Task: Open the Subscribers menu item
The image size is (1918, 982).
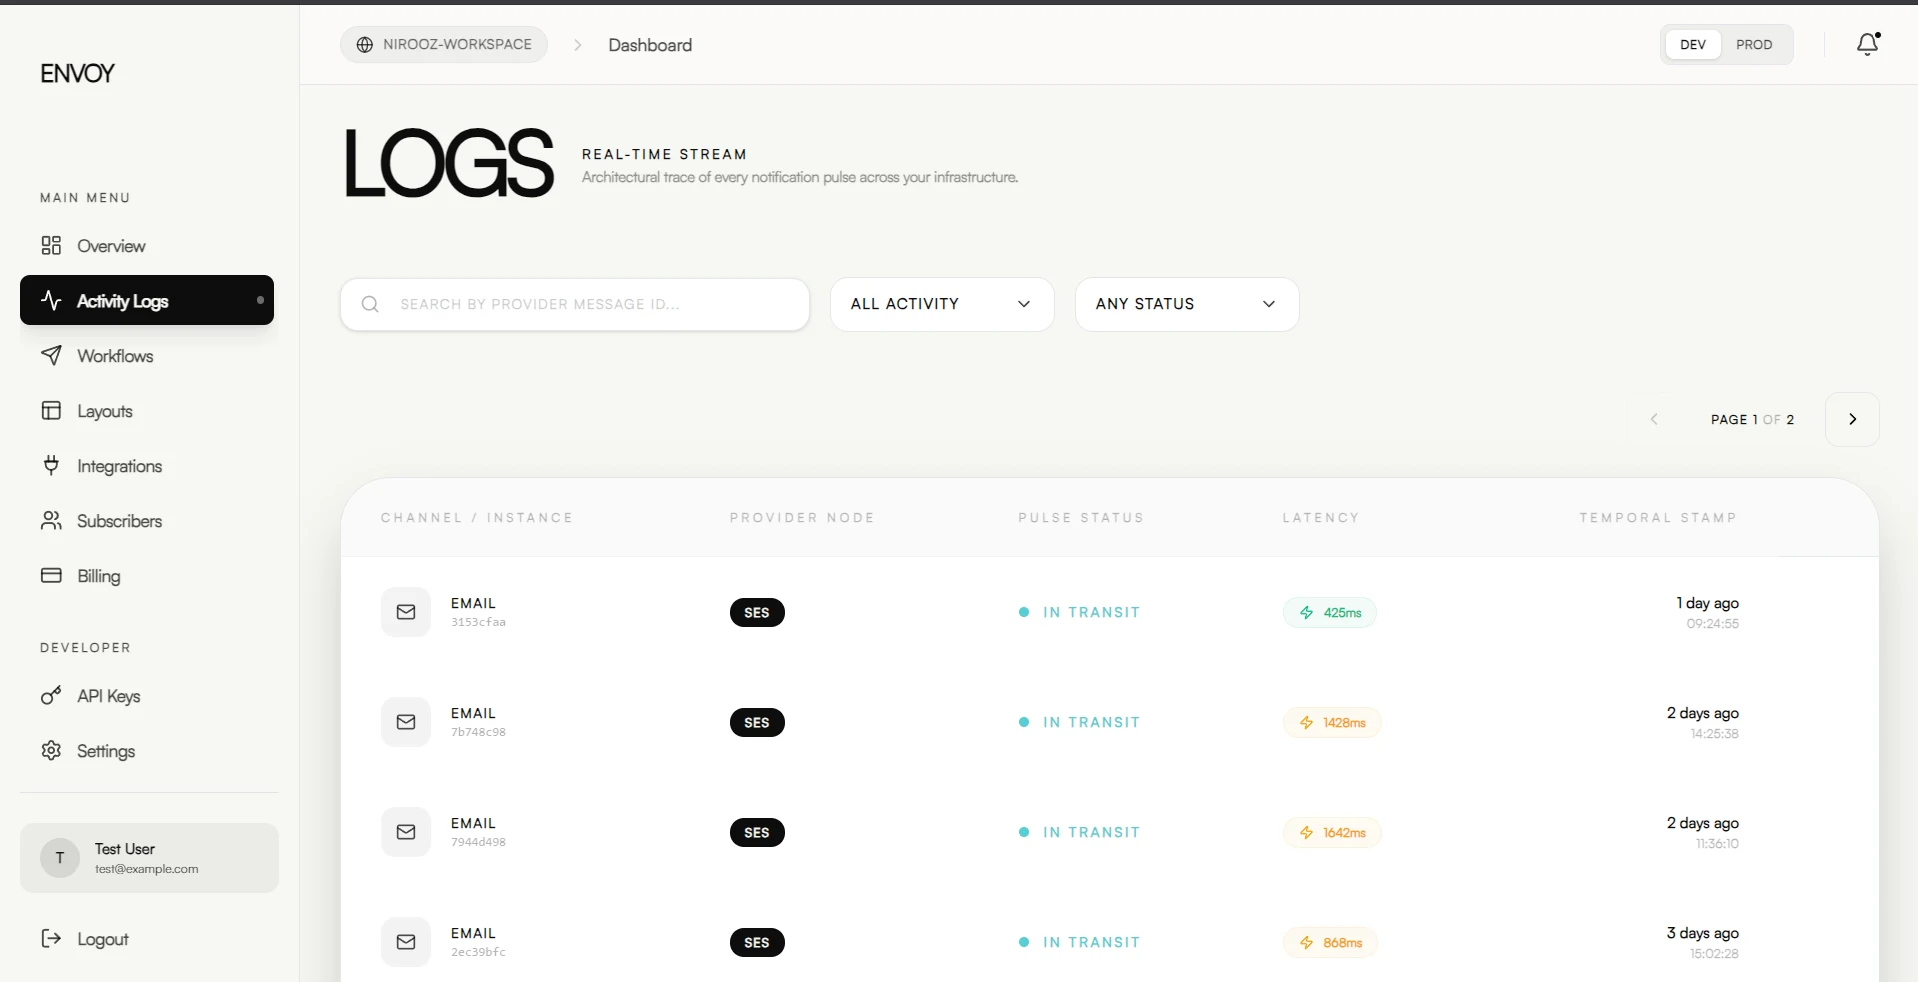Action: (147, 520)
